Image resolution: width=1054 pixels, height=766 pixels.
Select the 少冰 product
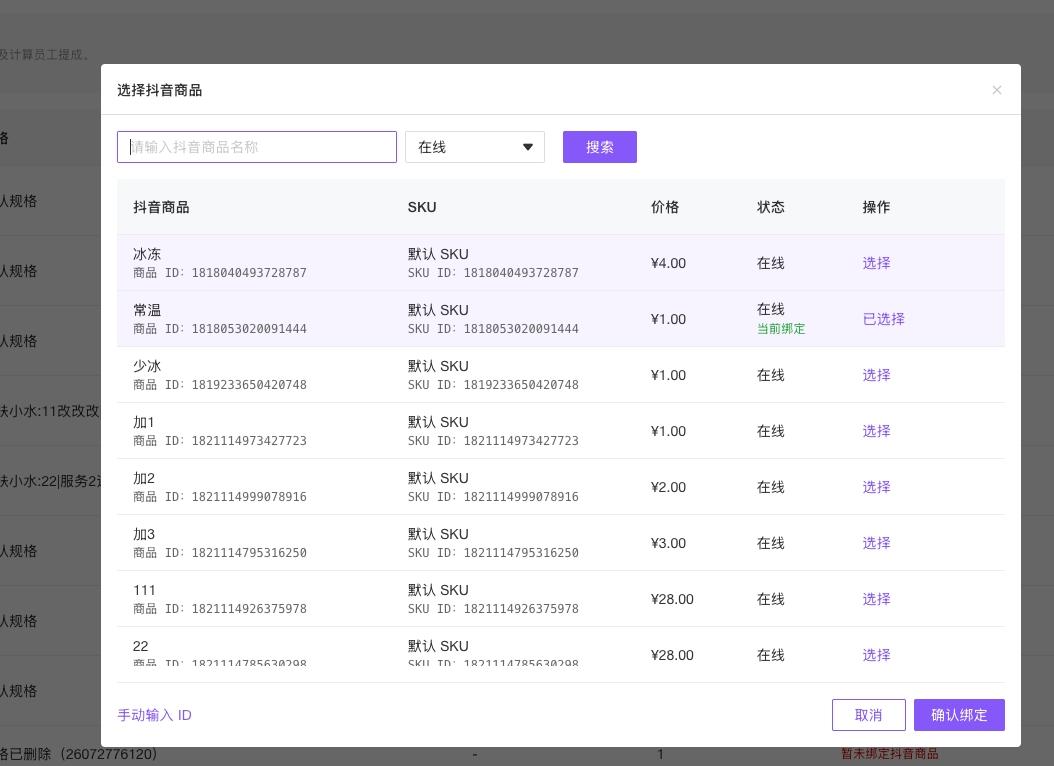click(877, 375)
